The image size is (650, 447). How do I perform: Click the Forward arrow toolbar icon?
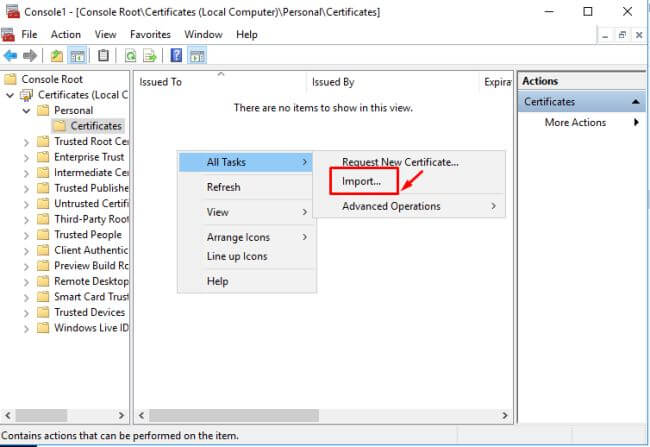30,56
